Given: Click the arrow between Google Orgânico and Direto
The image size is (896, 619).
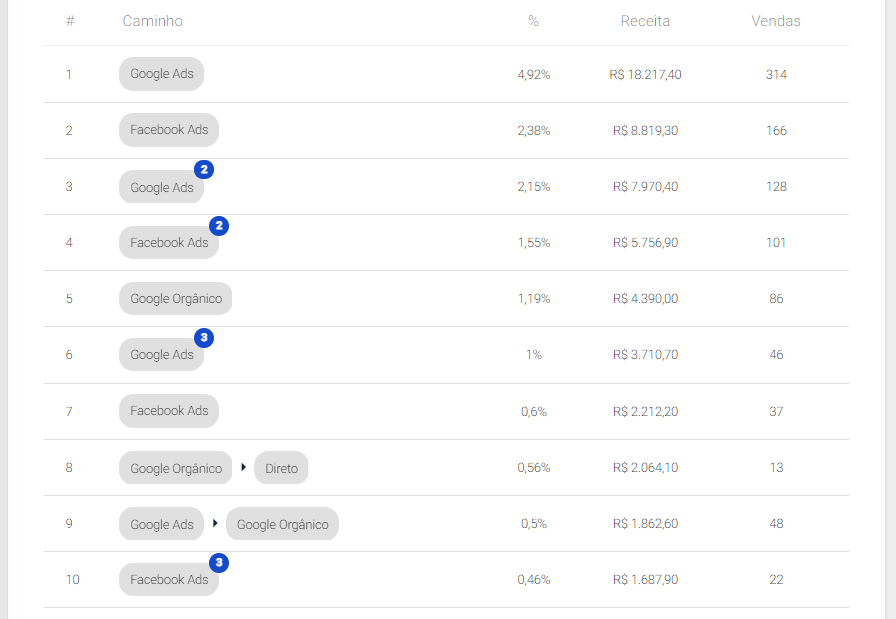Looking at the screenshot, I should [x=242, y=467].
